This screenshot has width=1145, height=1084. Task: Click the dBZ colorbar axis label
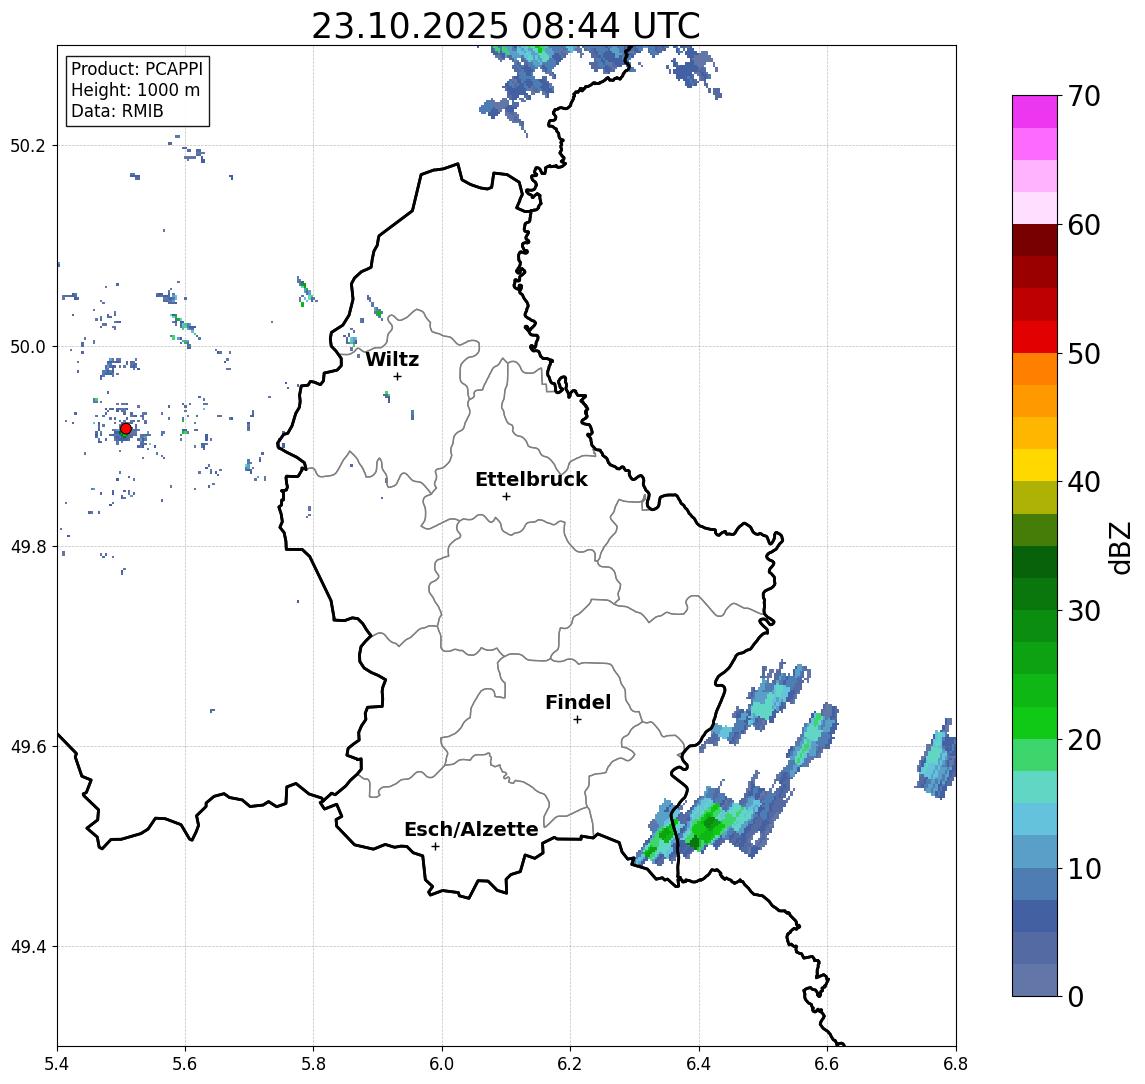click(1121, 547)
